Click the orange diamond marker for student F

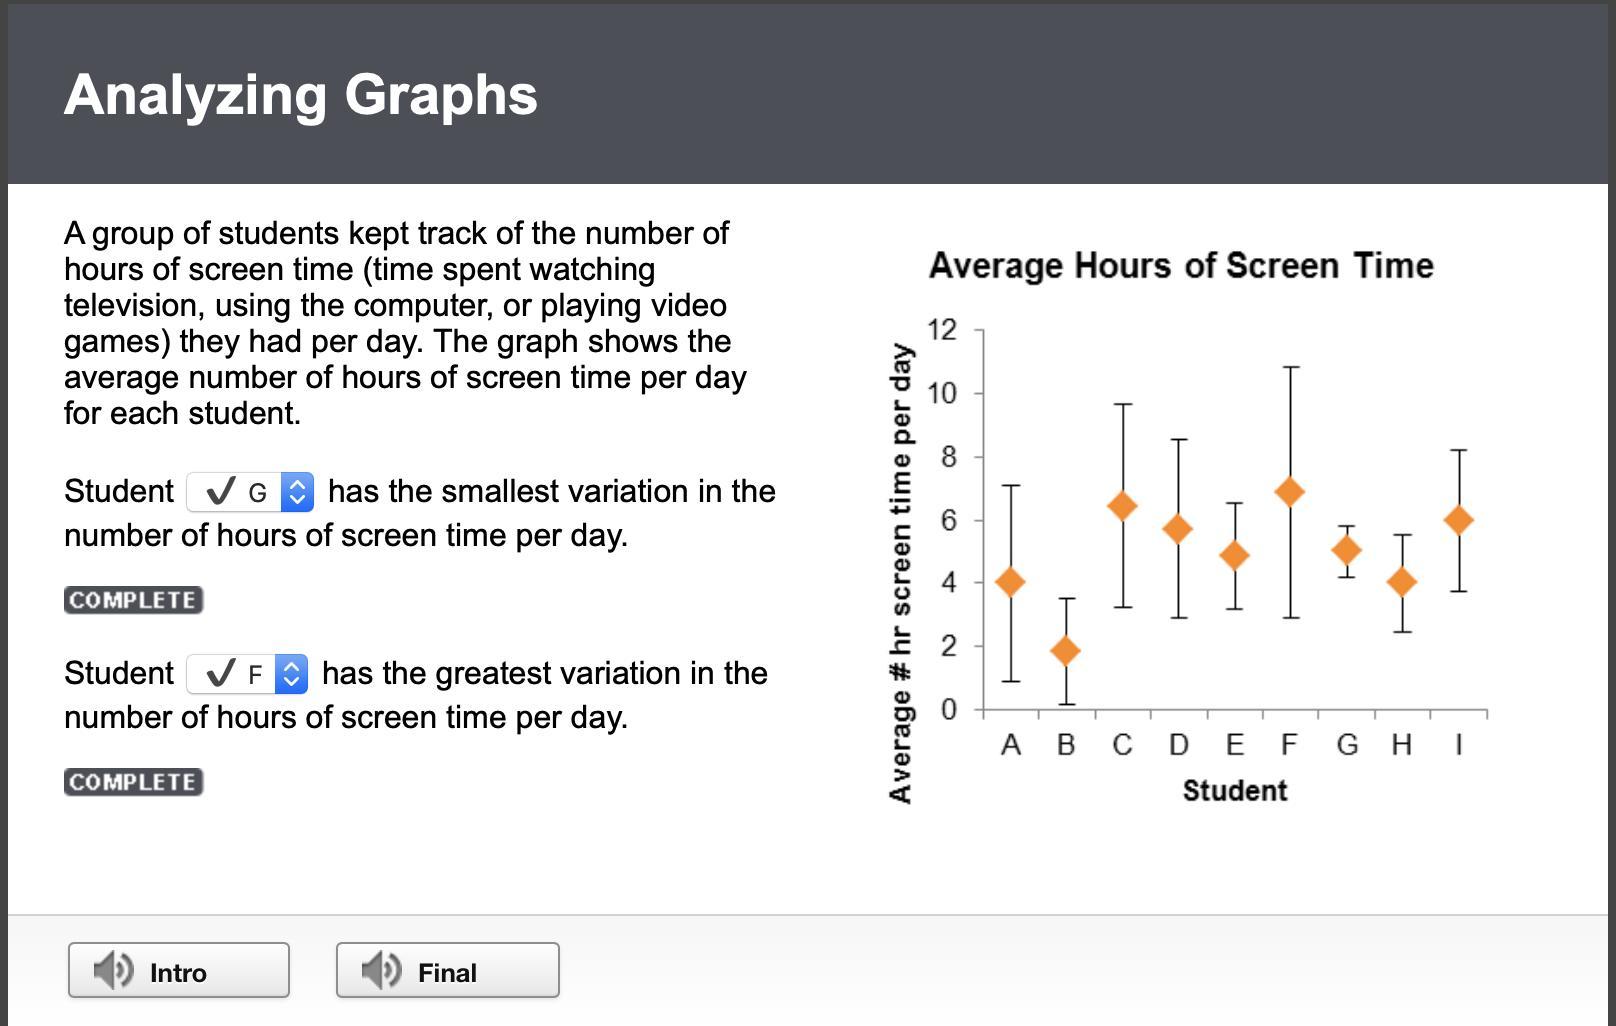pyautogui.click(x=1291, y=492)
